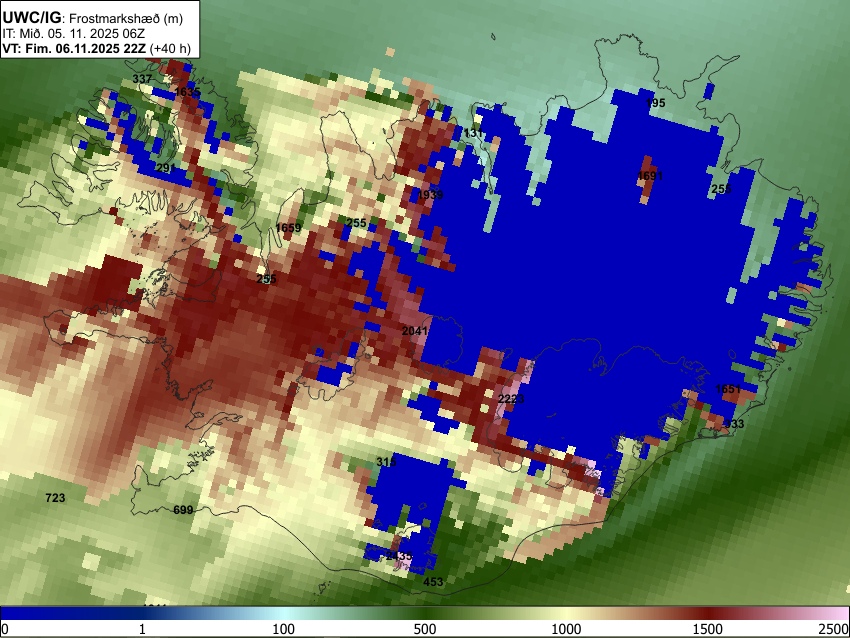Image resolution: width=850 pixels, height=638 pixels.
Task: Click the map value label '2435'
Action: point(400,556)
